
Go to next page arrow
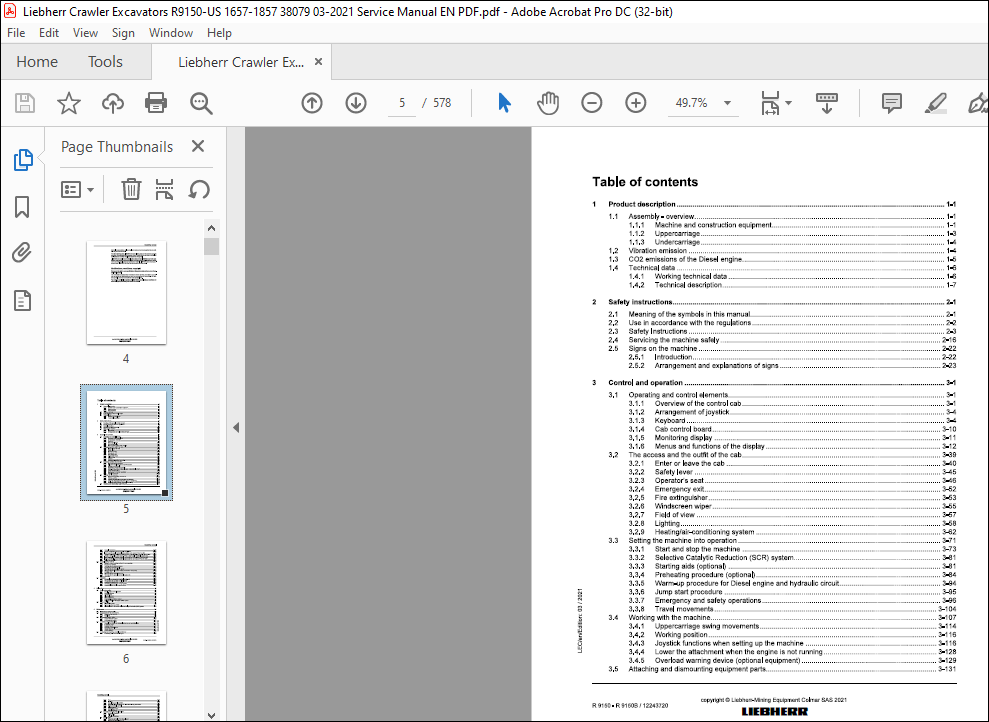(356, 103)
